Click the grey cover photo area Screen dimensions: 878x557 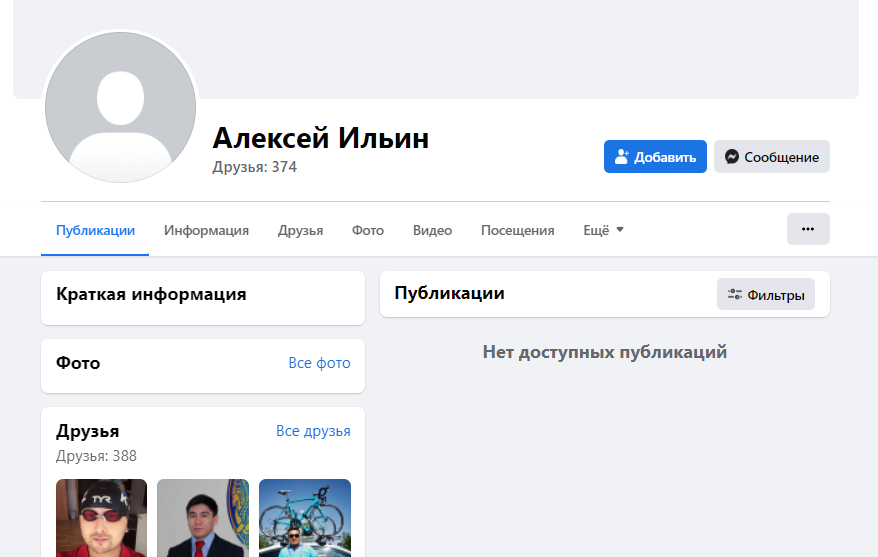pyautogui.click(x=530, y=48)
